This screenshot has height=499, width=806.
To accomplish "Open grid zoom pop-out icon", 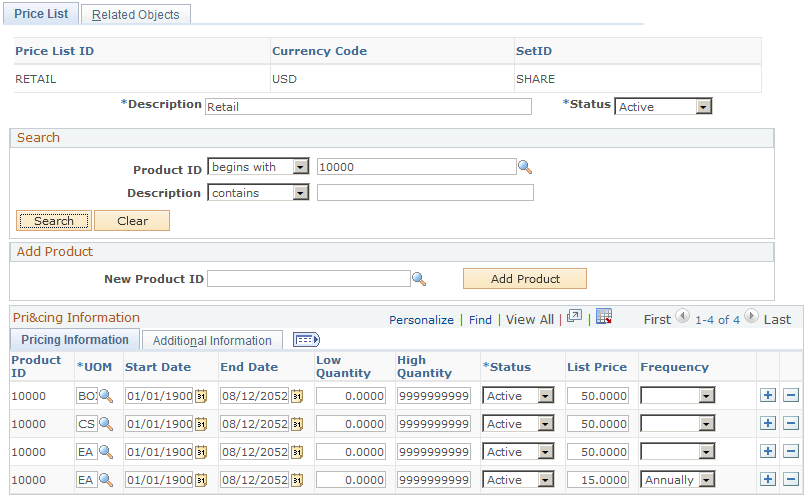I will [x=574, y=317].
